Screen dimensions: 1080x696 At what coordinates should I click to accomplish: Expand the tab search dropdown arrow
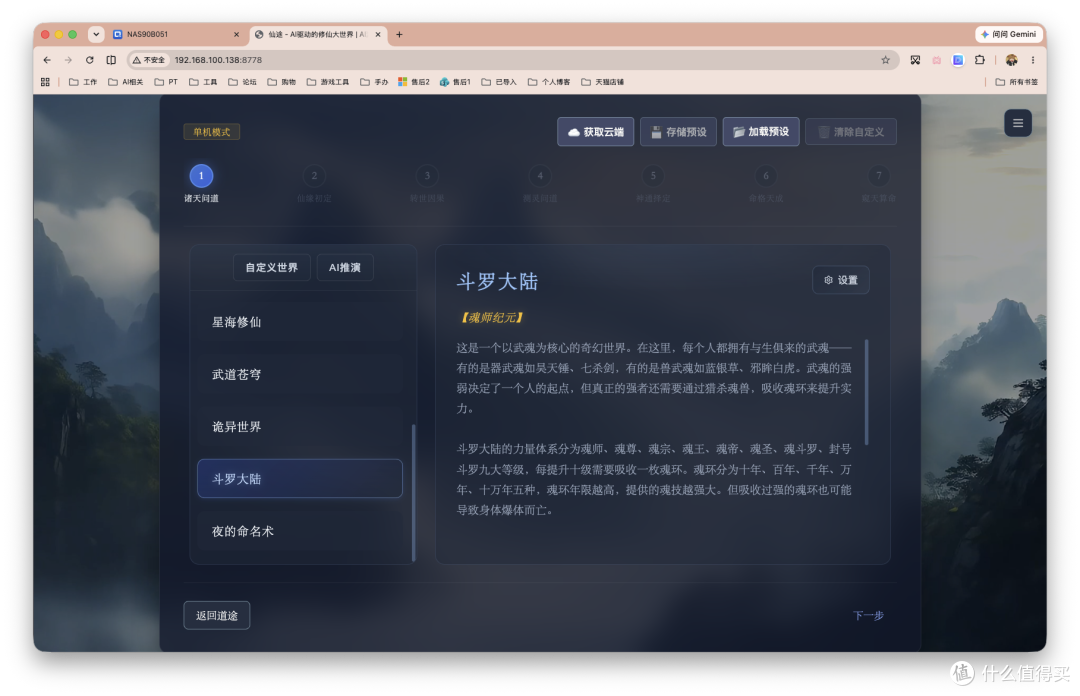pos(96,34)
